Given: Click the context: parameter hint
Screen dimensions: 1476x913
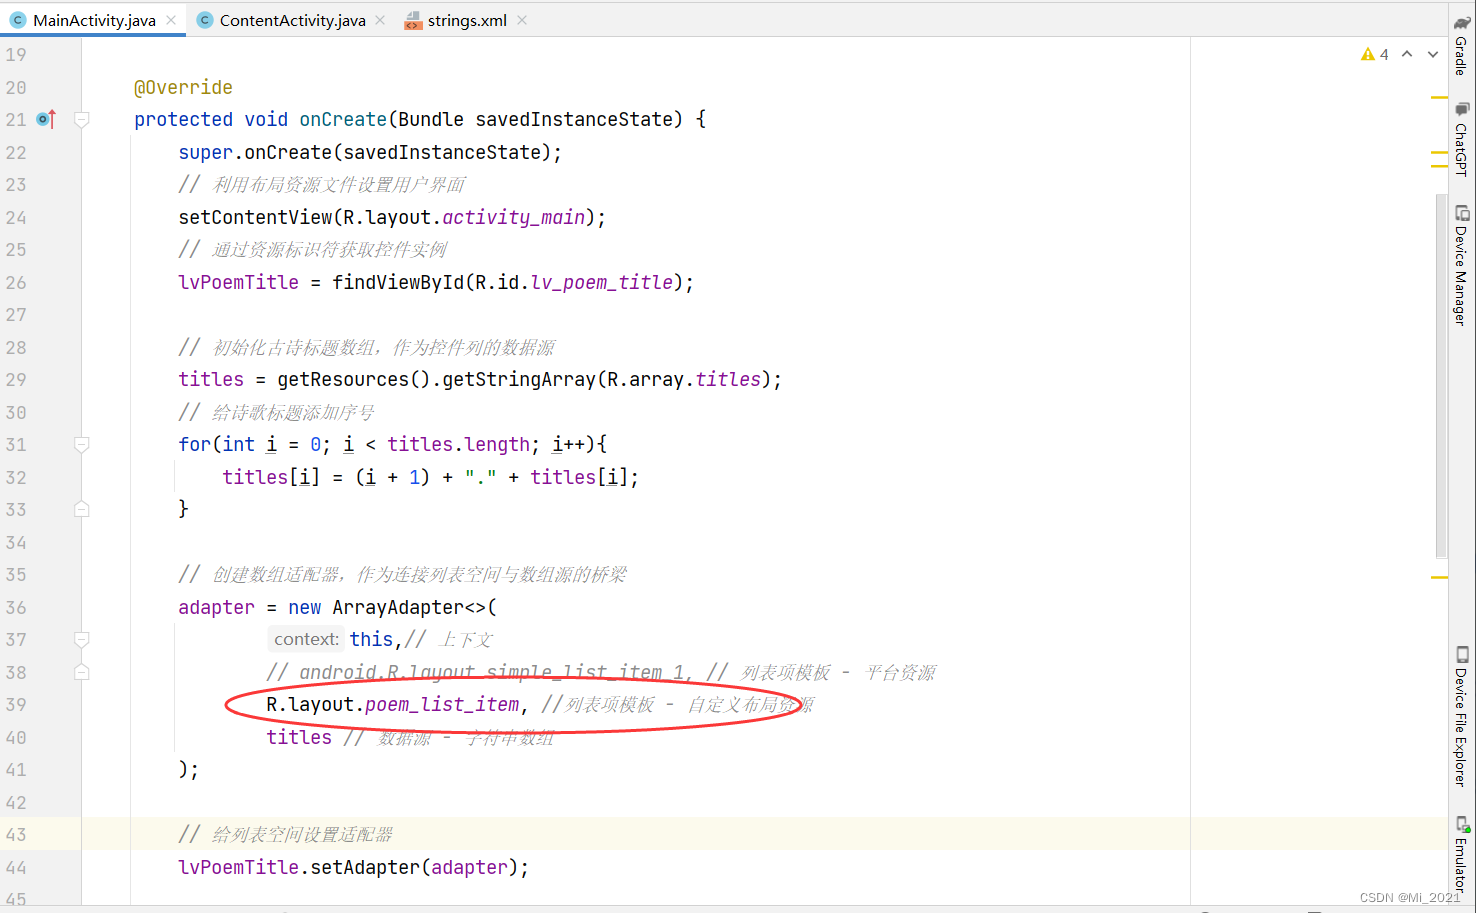Looking at the screenshot, I should (x=306, y=639).
